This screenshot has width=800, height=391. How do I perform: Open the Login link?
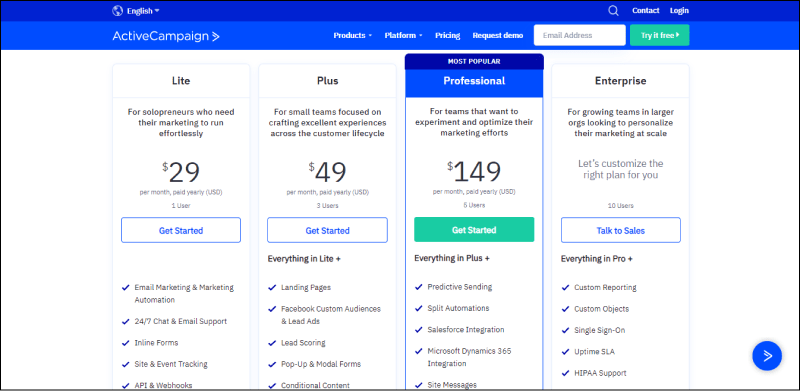tap(679, 11)
